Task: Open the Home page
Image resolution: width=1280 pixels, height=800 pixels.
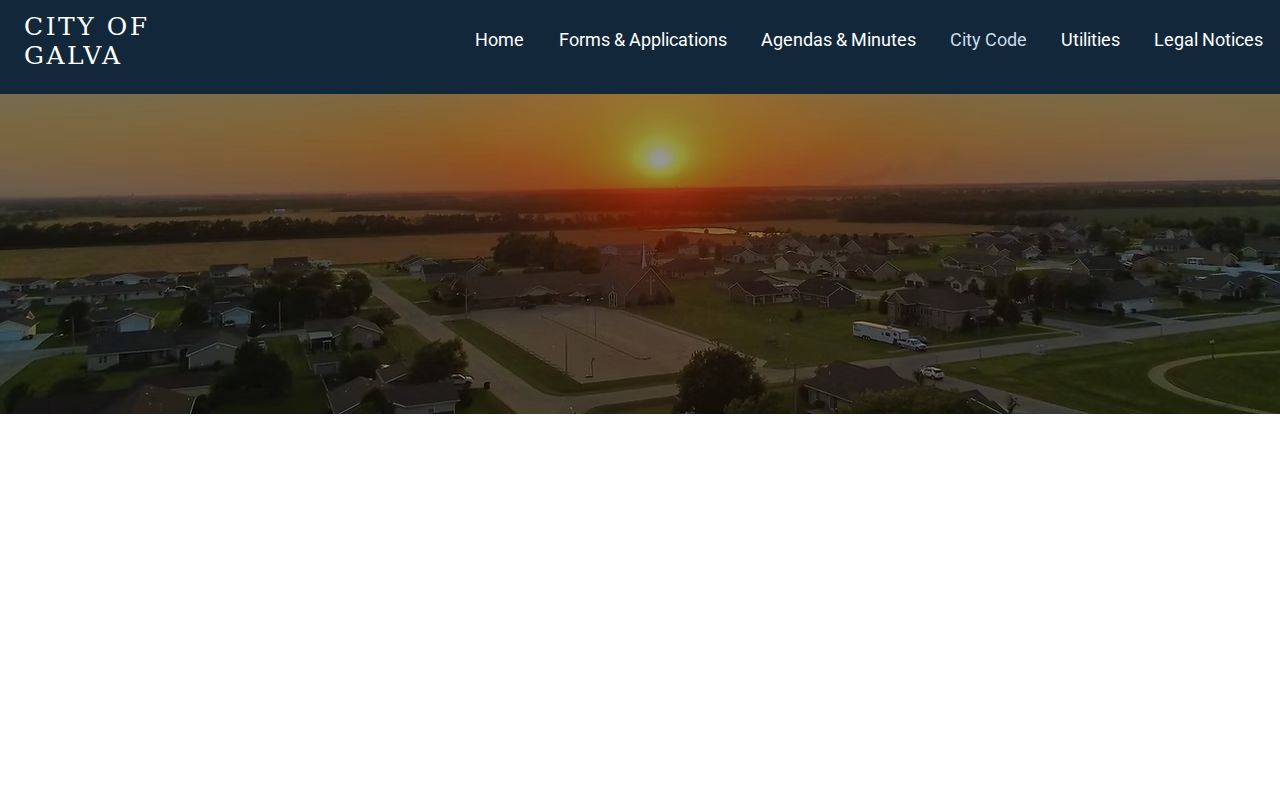Action: click(499, 40)
